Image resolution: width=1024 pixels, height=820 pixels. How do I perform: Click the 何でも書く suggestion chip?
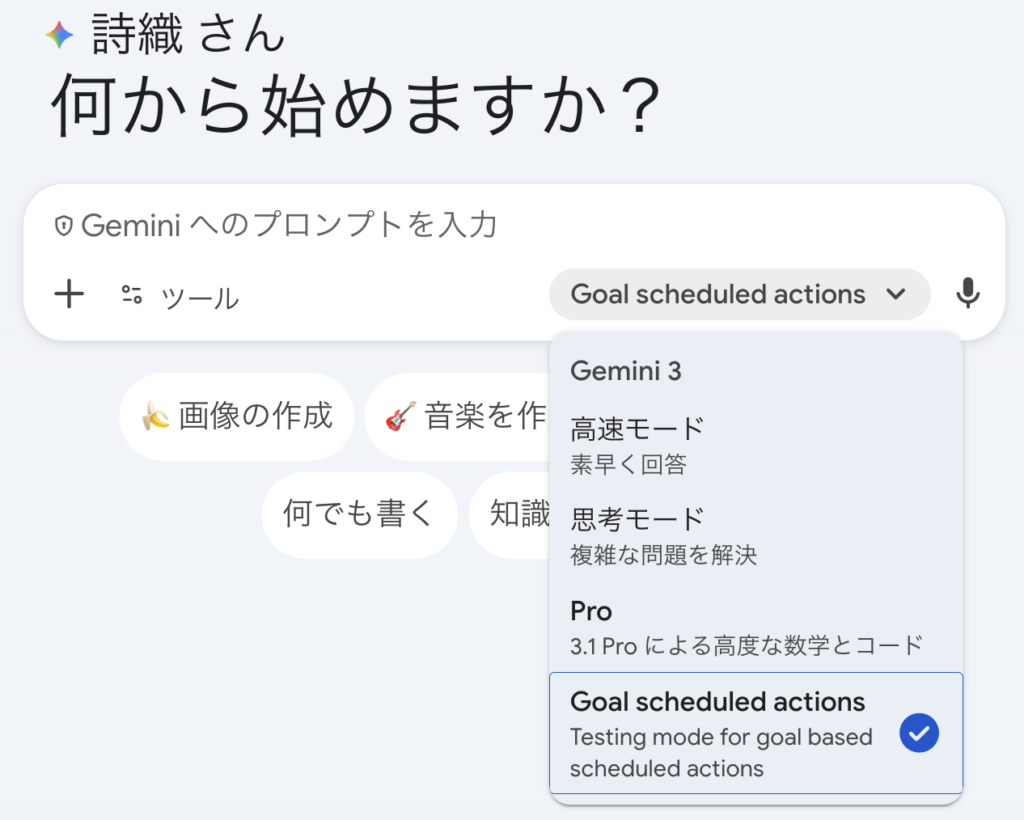(359, 514)
